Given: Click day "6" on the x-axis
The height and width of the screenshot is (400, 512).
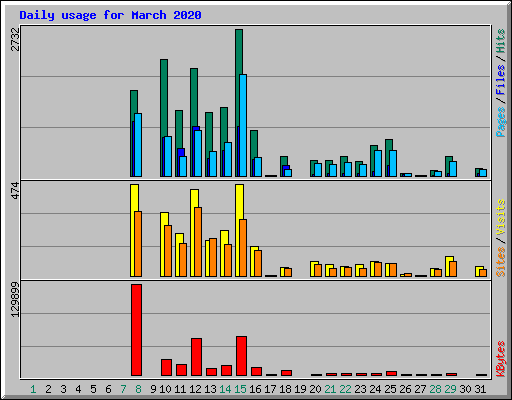Looking at the screenshot, I should tap(109, 389).
